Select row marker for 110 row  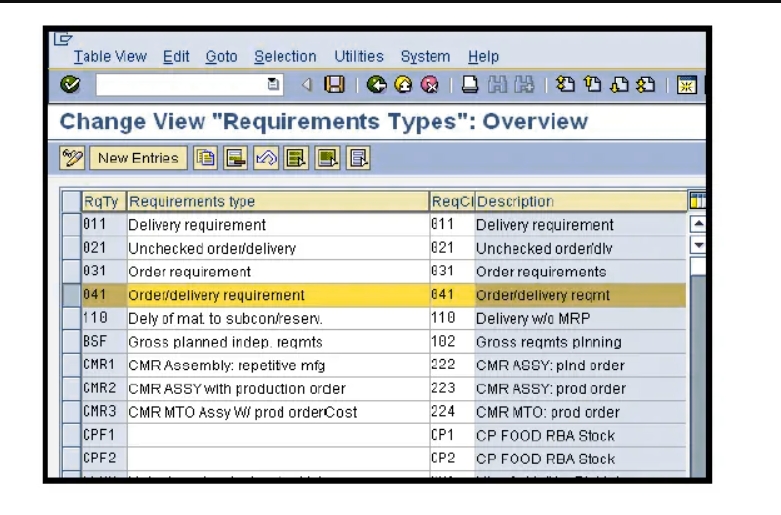[72, 318]
